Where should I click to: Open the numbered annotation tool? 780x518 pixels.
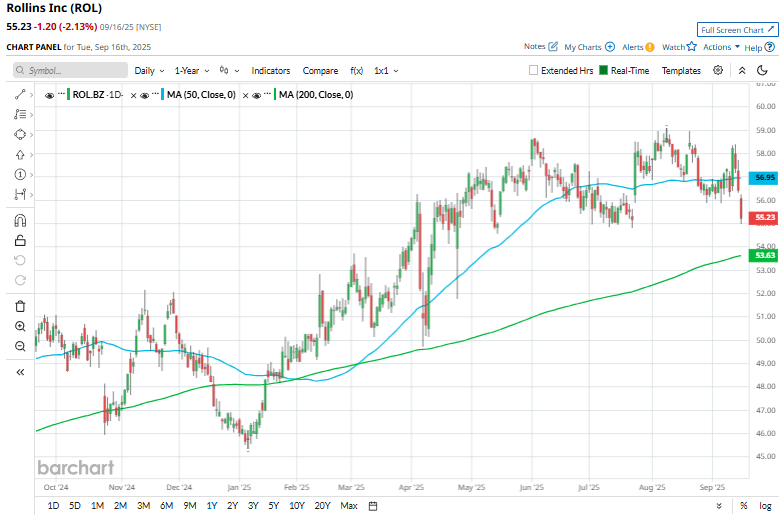20,175
